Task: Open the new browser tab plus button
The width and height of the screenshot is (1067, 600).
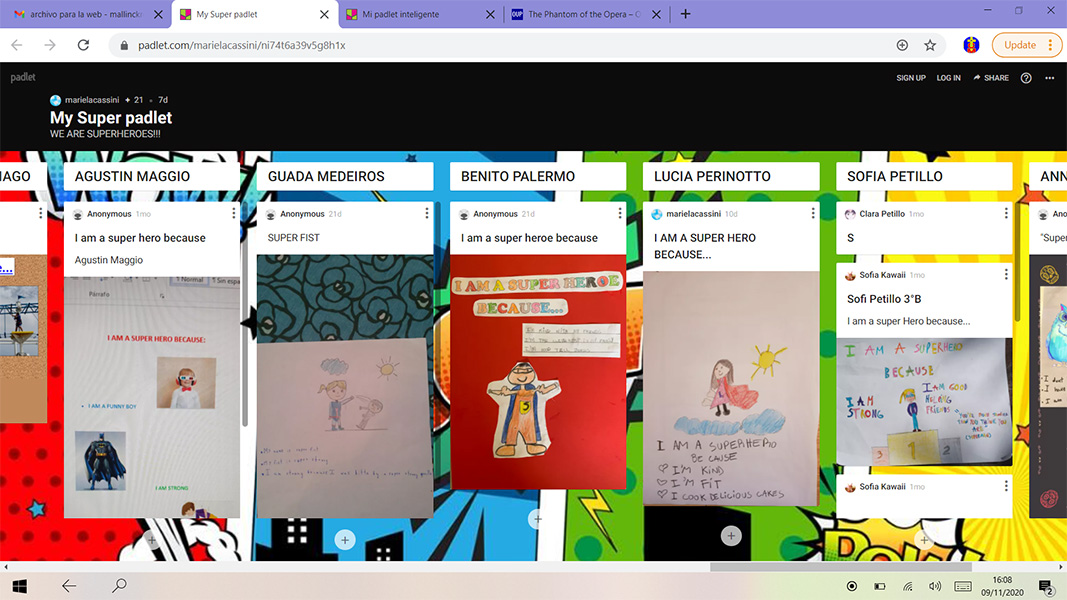Action: pyautogui.click(x=685, y=14)
